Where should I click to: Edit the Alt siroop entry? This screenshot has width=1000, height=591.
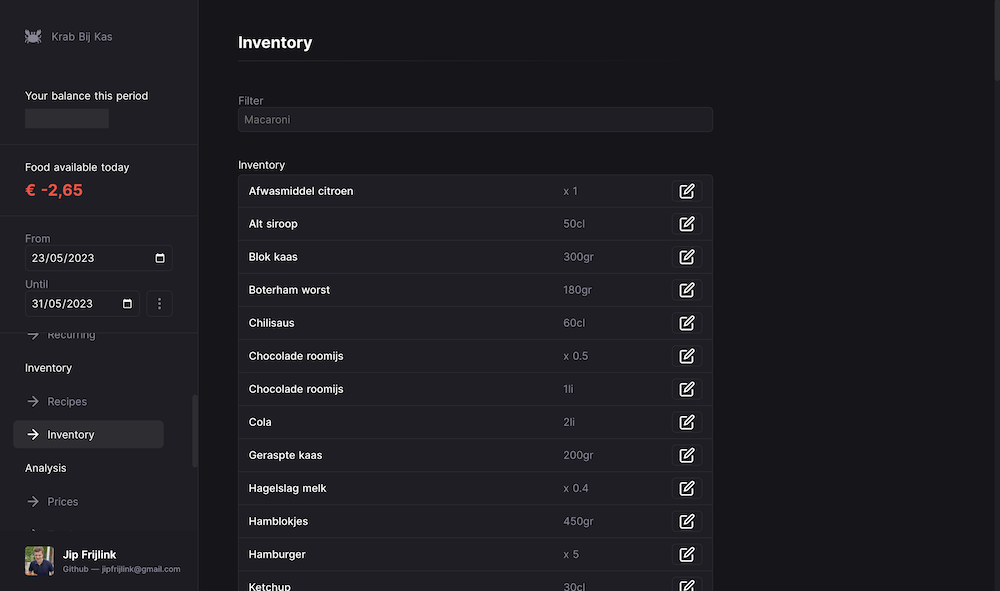point(686,224)
